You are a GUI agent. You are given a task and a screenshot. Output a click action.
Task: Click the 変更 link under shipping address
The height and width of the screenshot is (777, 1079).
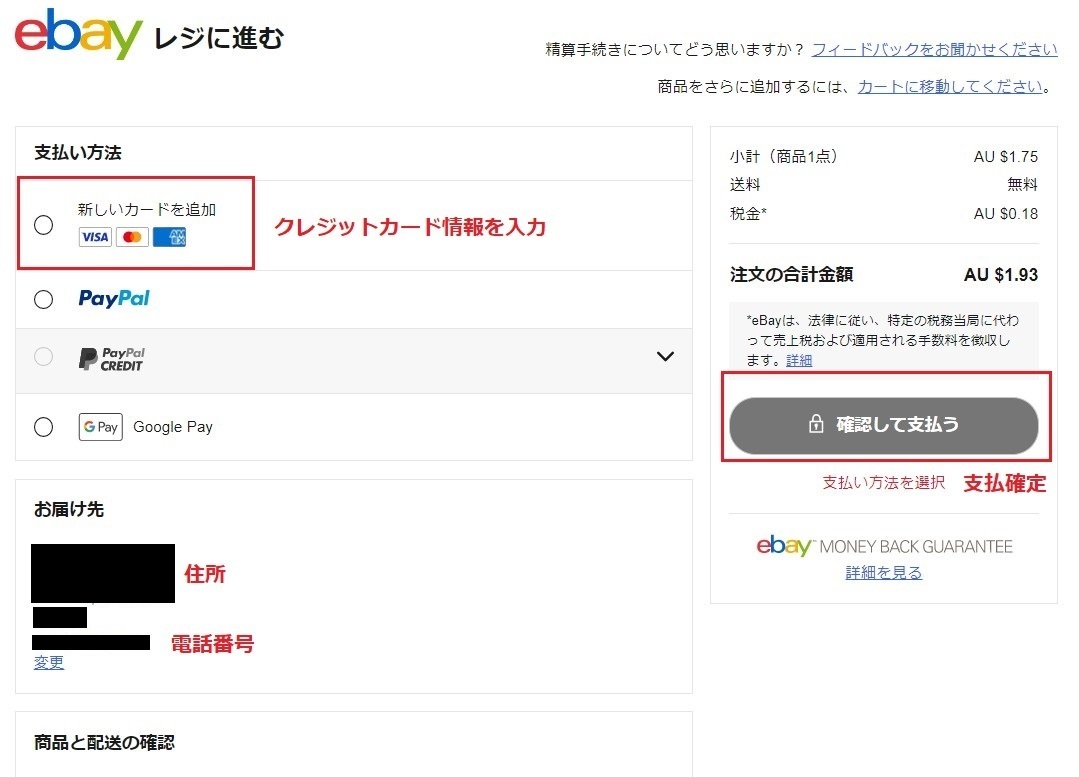pos(49,662)
